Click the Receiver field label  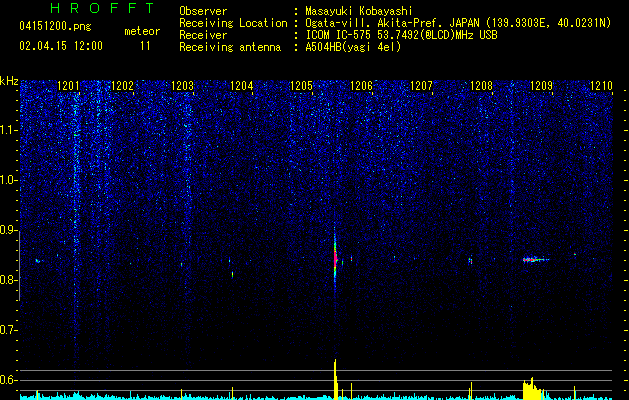point(203,35)
